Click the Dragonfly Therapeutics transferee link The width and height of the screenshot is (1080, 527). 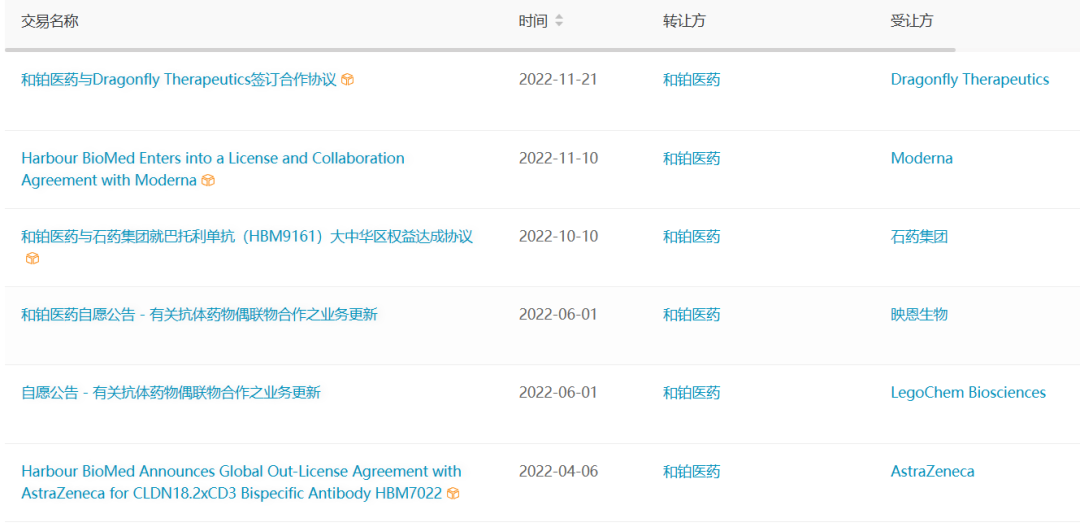[970, 79]
